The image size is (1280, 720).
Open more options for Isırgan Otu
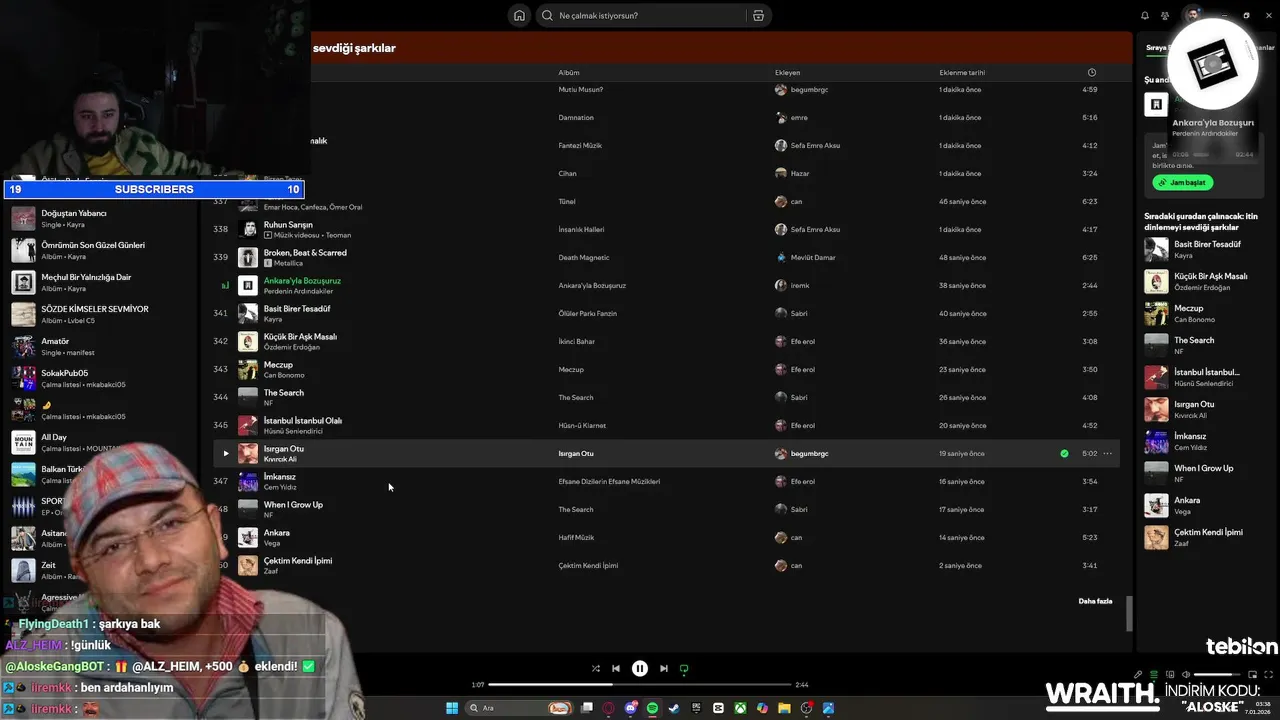(1107, 453)
